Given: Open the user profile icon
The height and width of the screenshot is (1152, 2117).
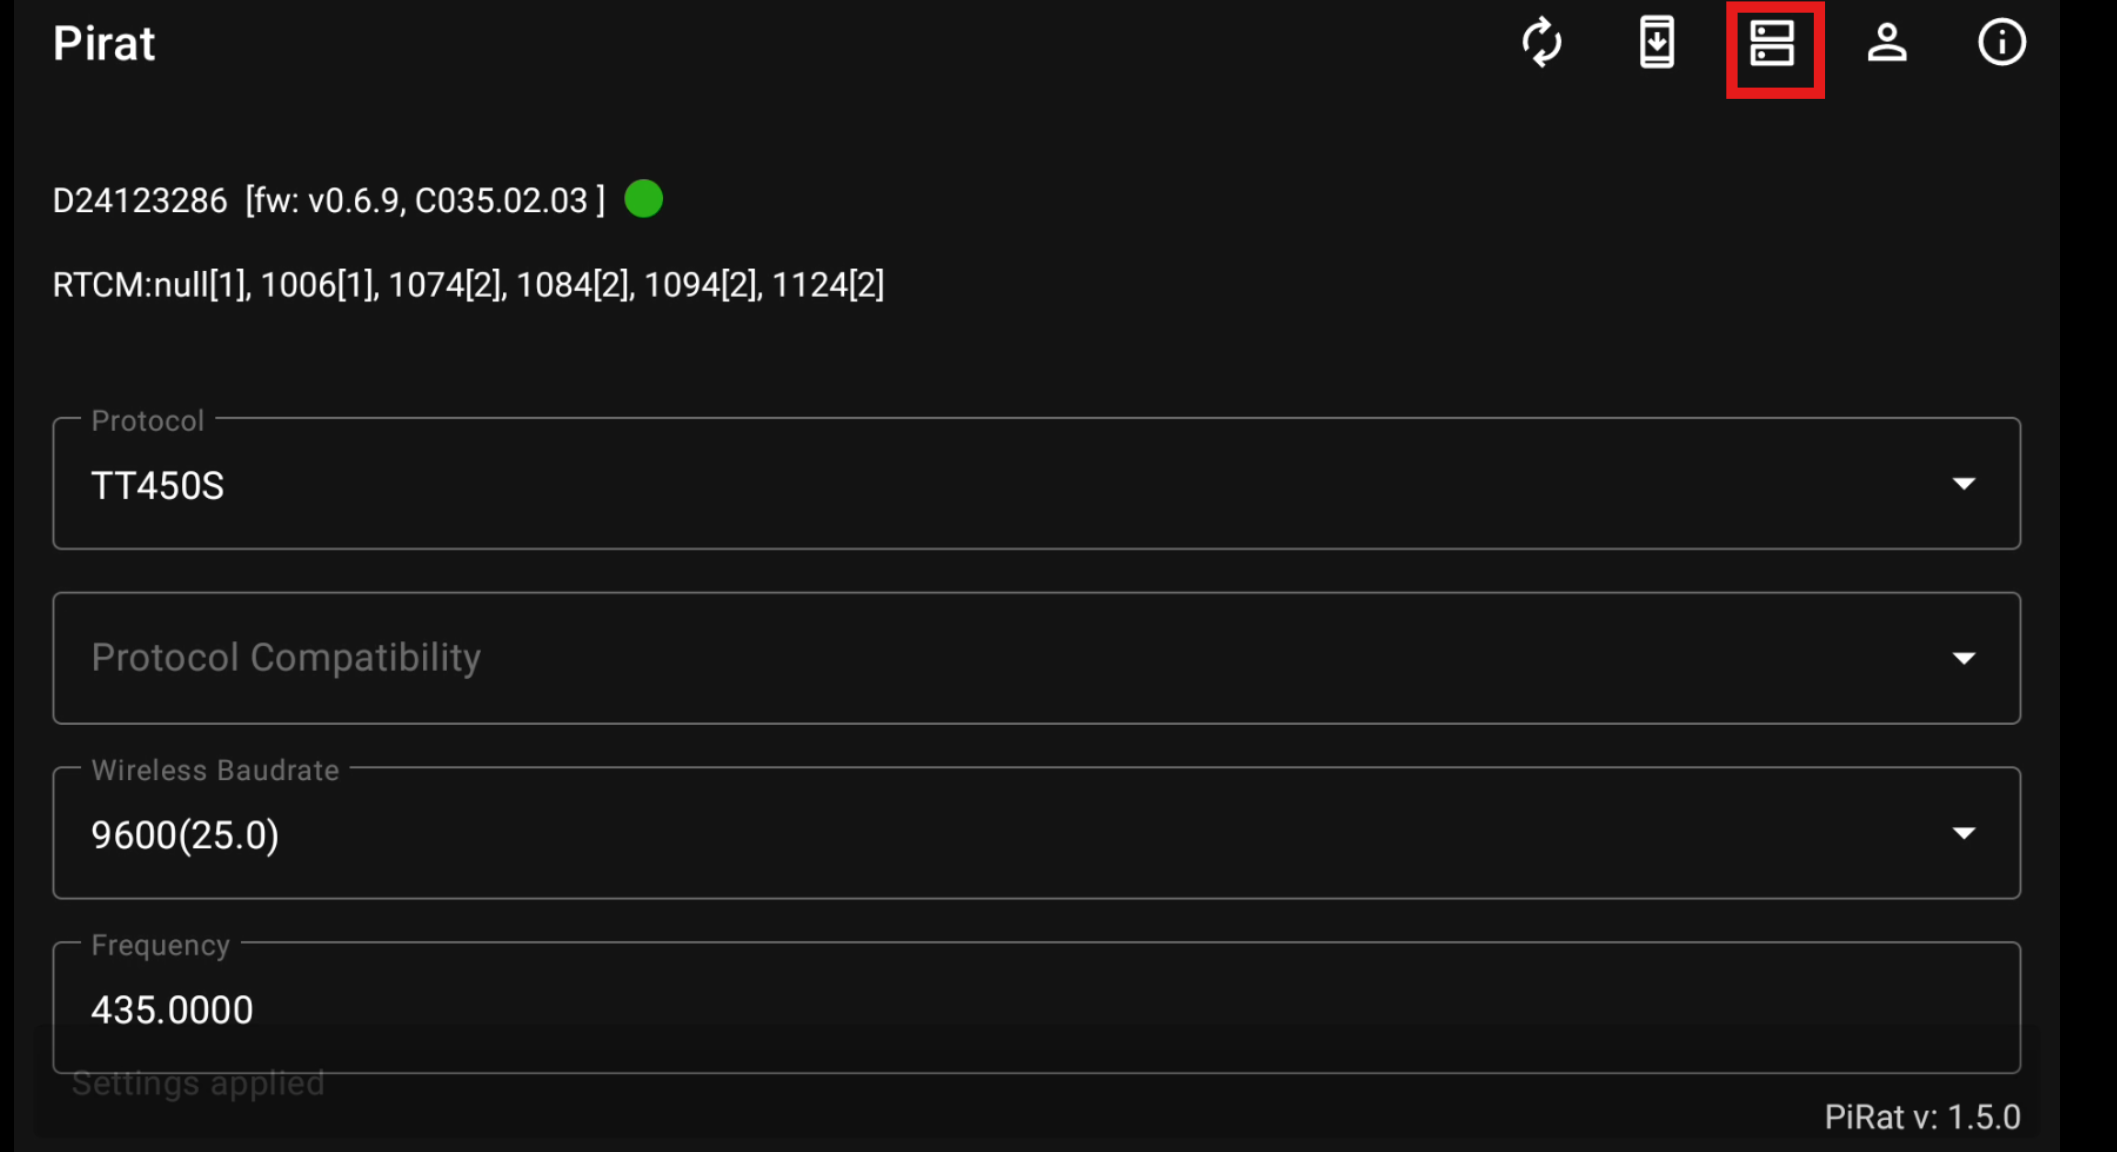Looking at the screenshot, I should pos(1887,43).
